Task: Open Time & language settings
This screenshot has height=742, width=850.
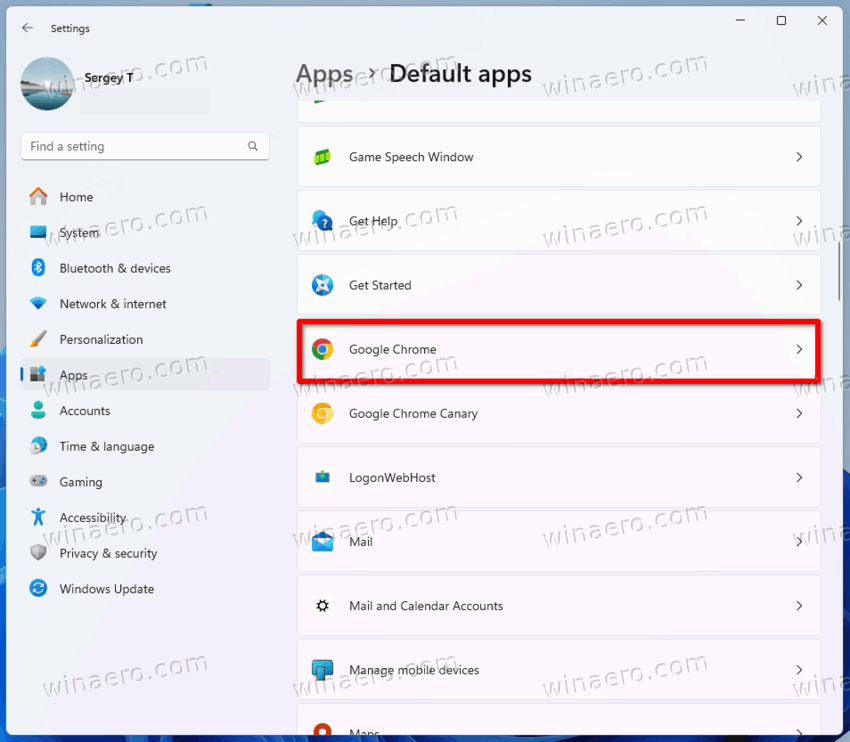Action: tap(145, 446)
